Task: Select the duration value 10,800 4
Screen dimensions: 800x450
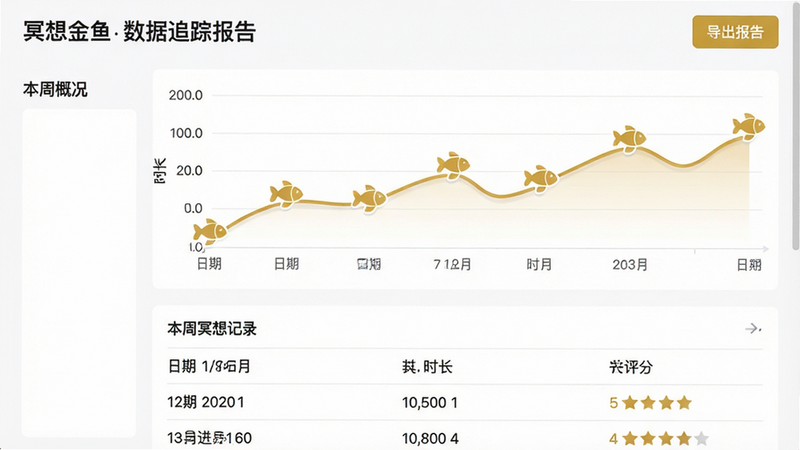Action: (430, 438)
